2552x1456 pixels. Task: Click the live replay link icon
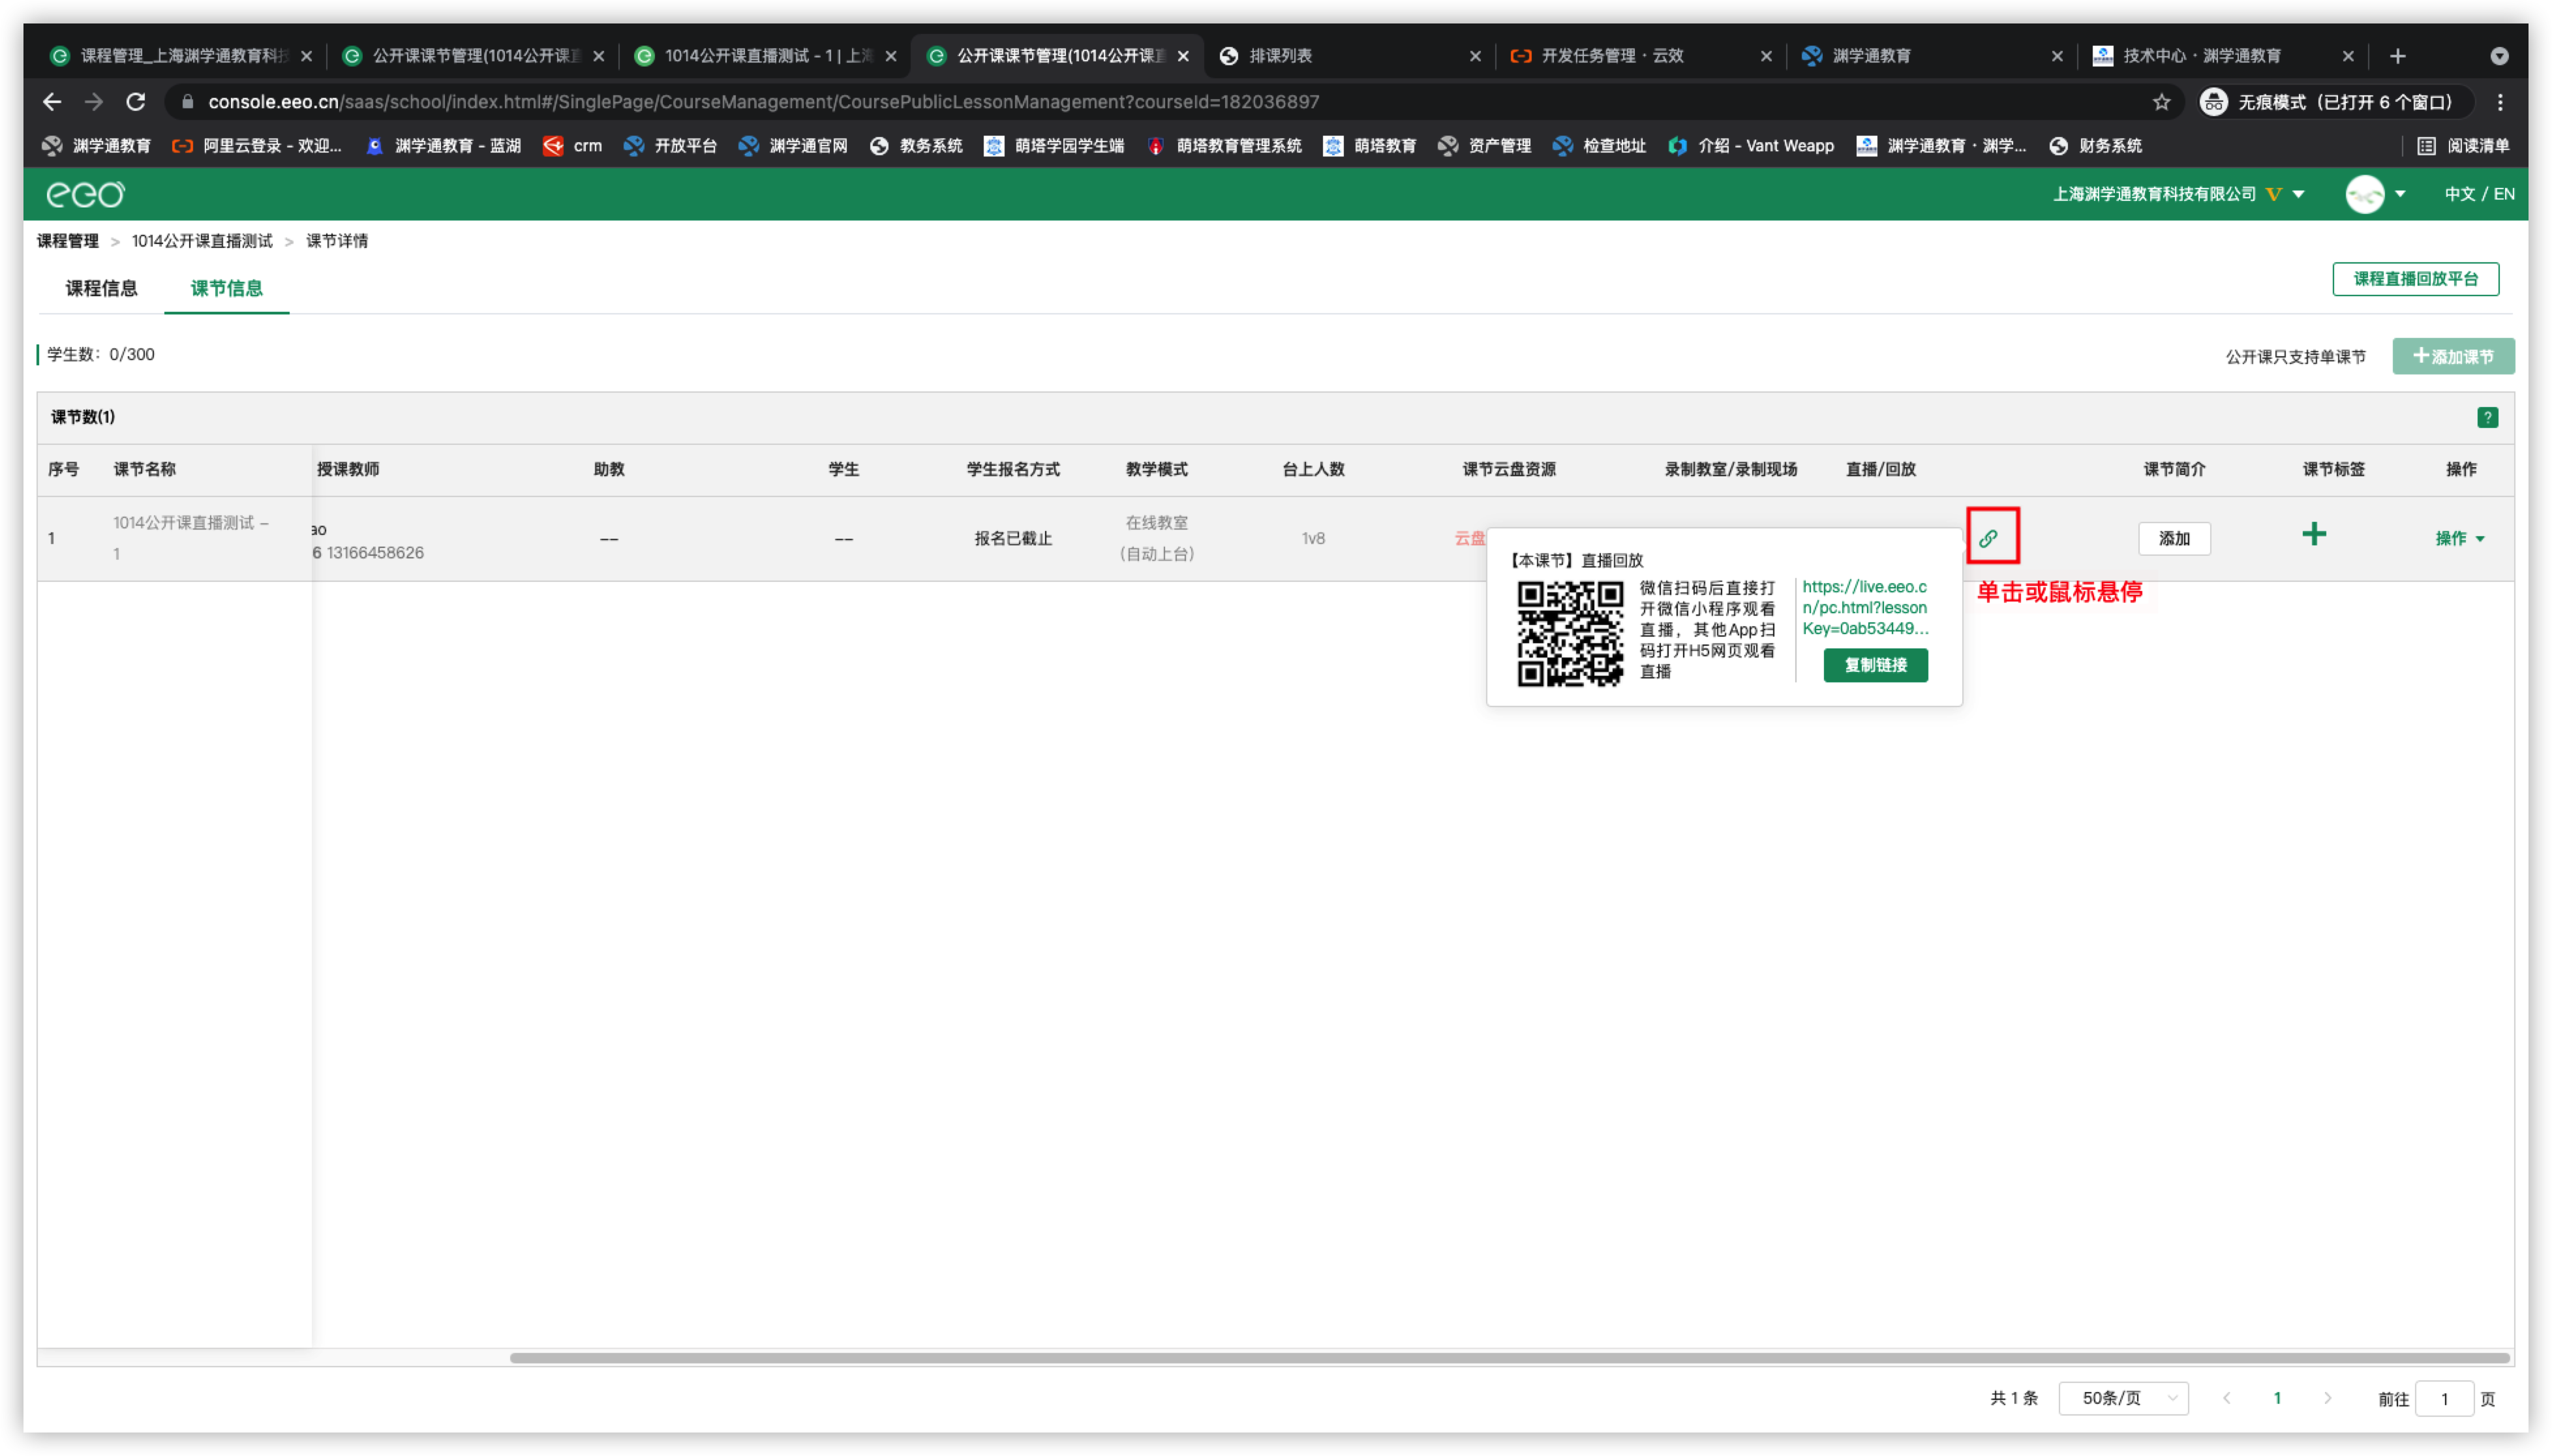[x=1987, y=538]
